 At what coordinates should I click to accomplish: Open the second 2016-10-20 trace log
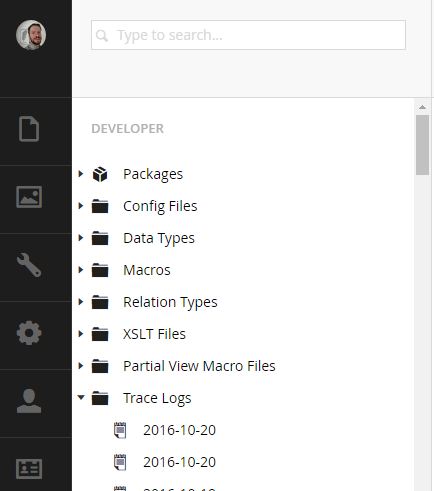click(x=179, y=462)
